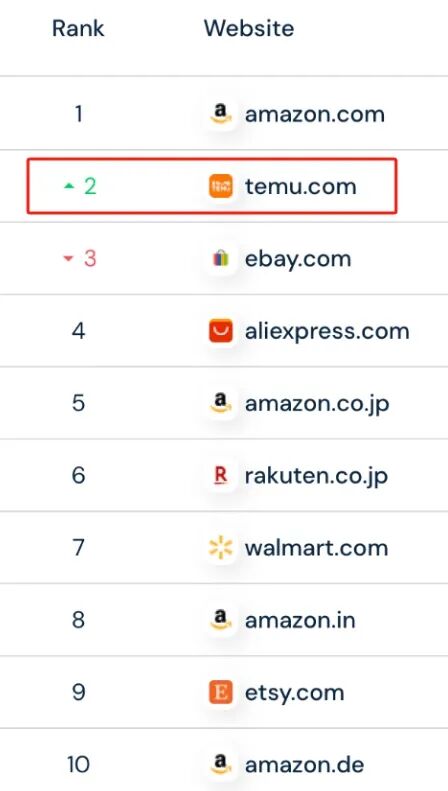Click the Amazon logo beside amazon.co.jp
Image resolution: width=448 pixels, height=791 pixels.
click(x=221, y=404)
